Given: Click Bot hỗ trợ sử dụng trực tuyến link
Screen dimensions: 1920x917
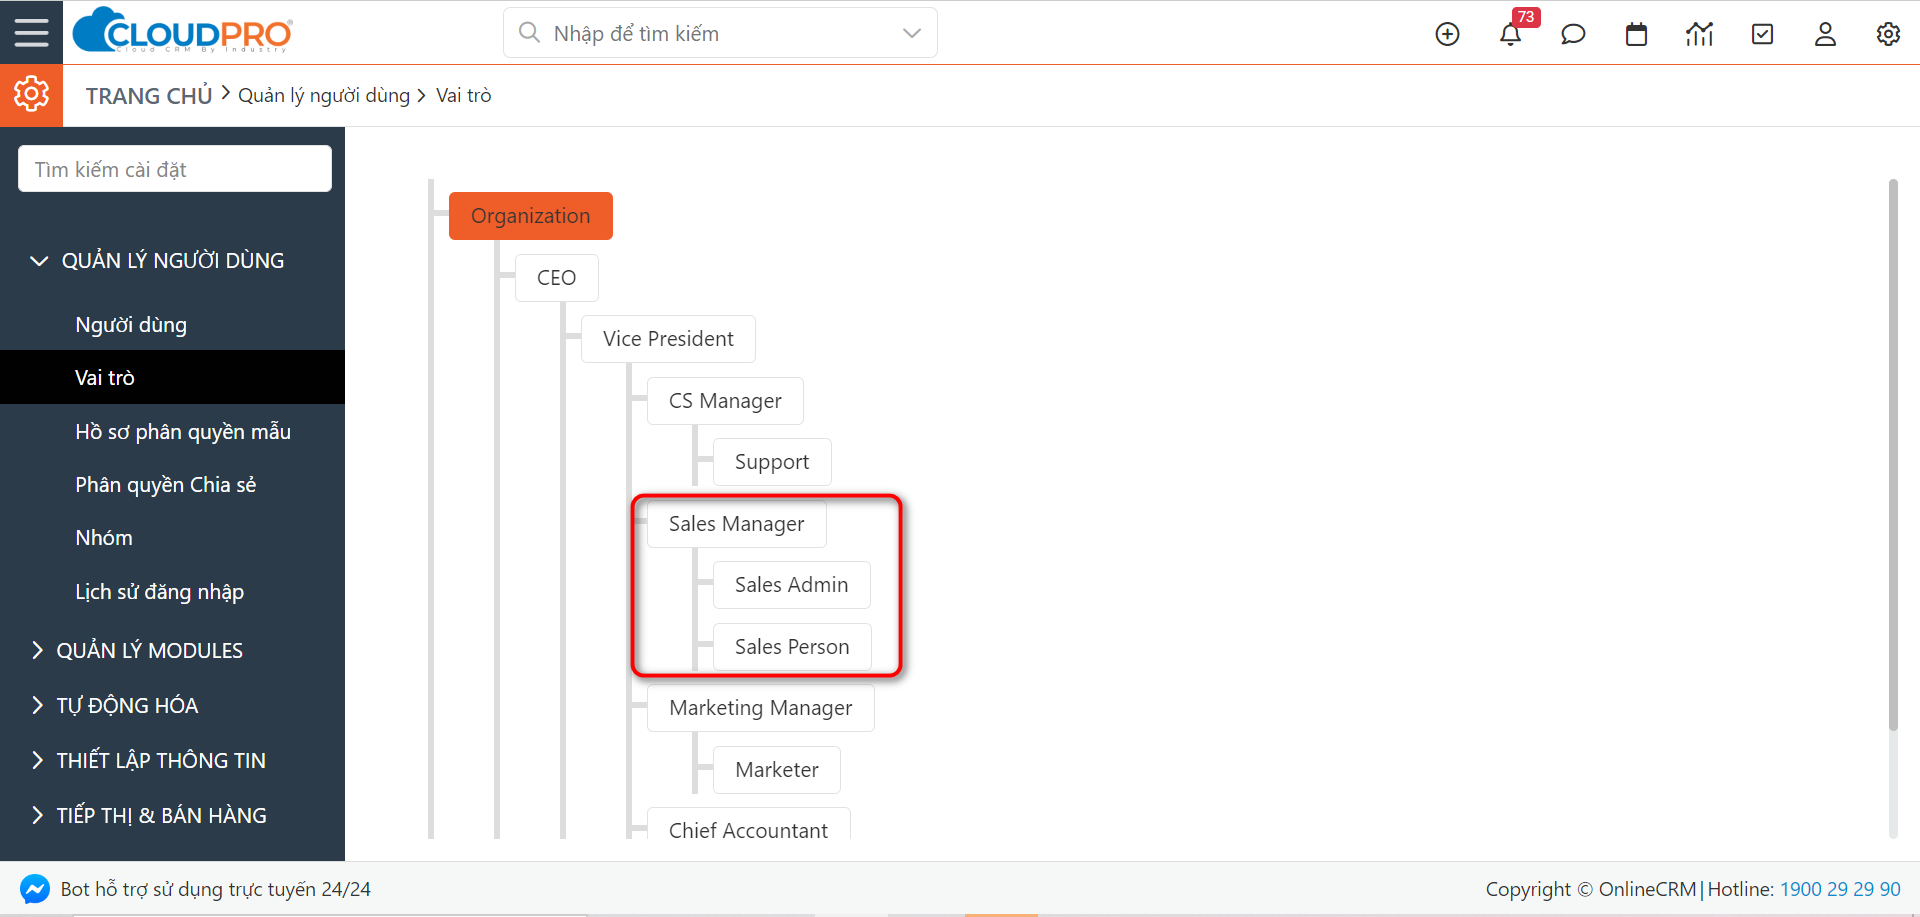Looking at the screenshot, I should pyautogui.click(x=216, y=889).
